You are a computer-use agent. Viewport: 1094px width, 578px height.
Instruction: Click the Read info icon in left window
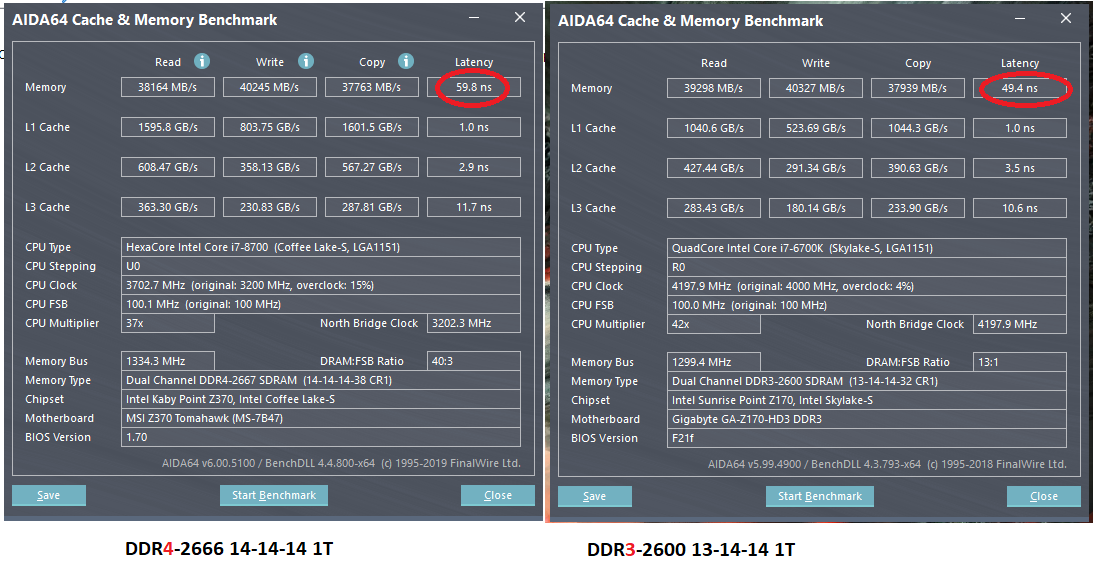202,61
